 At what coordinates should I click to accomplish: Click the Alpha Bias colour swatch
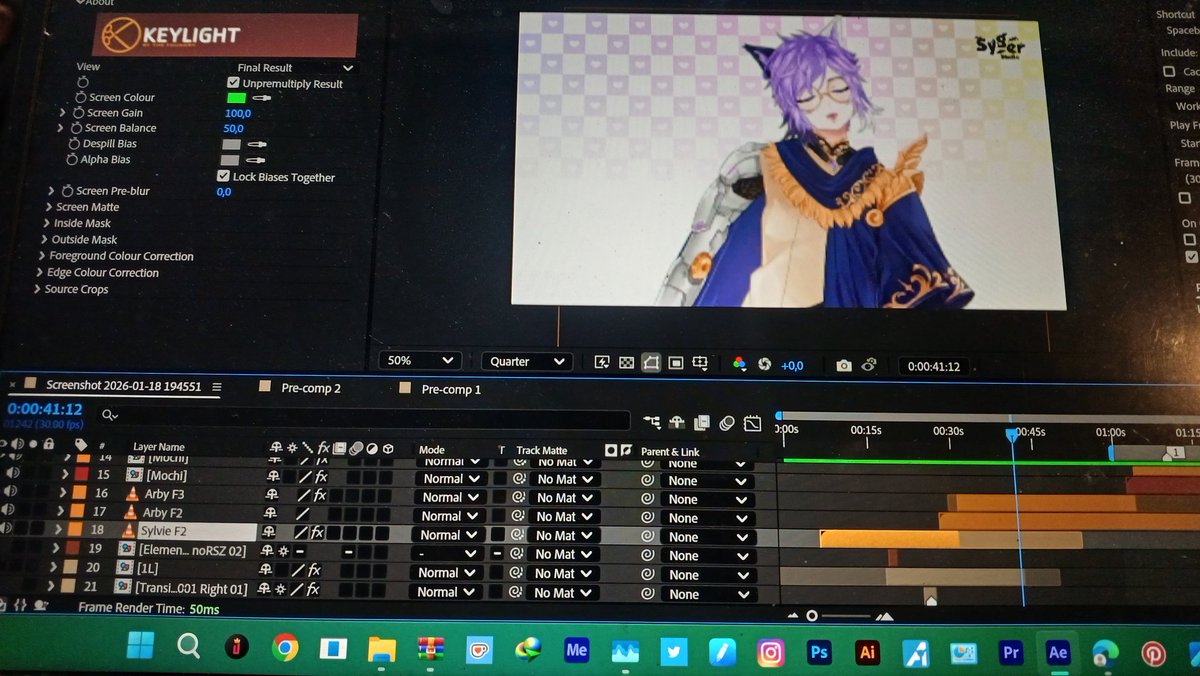point(231,160)
